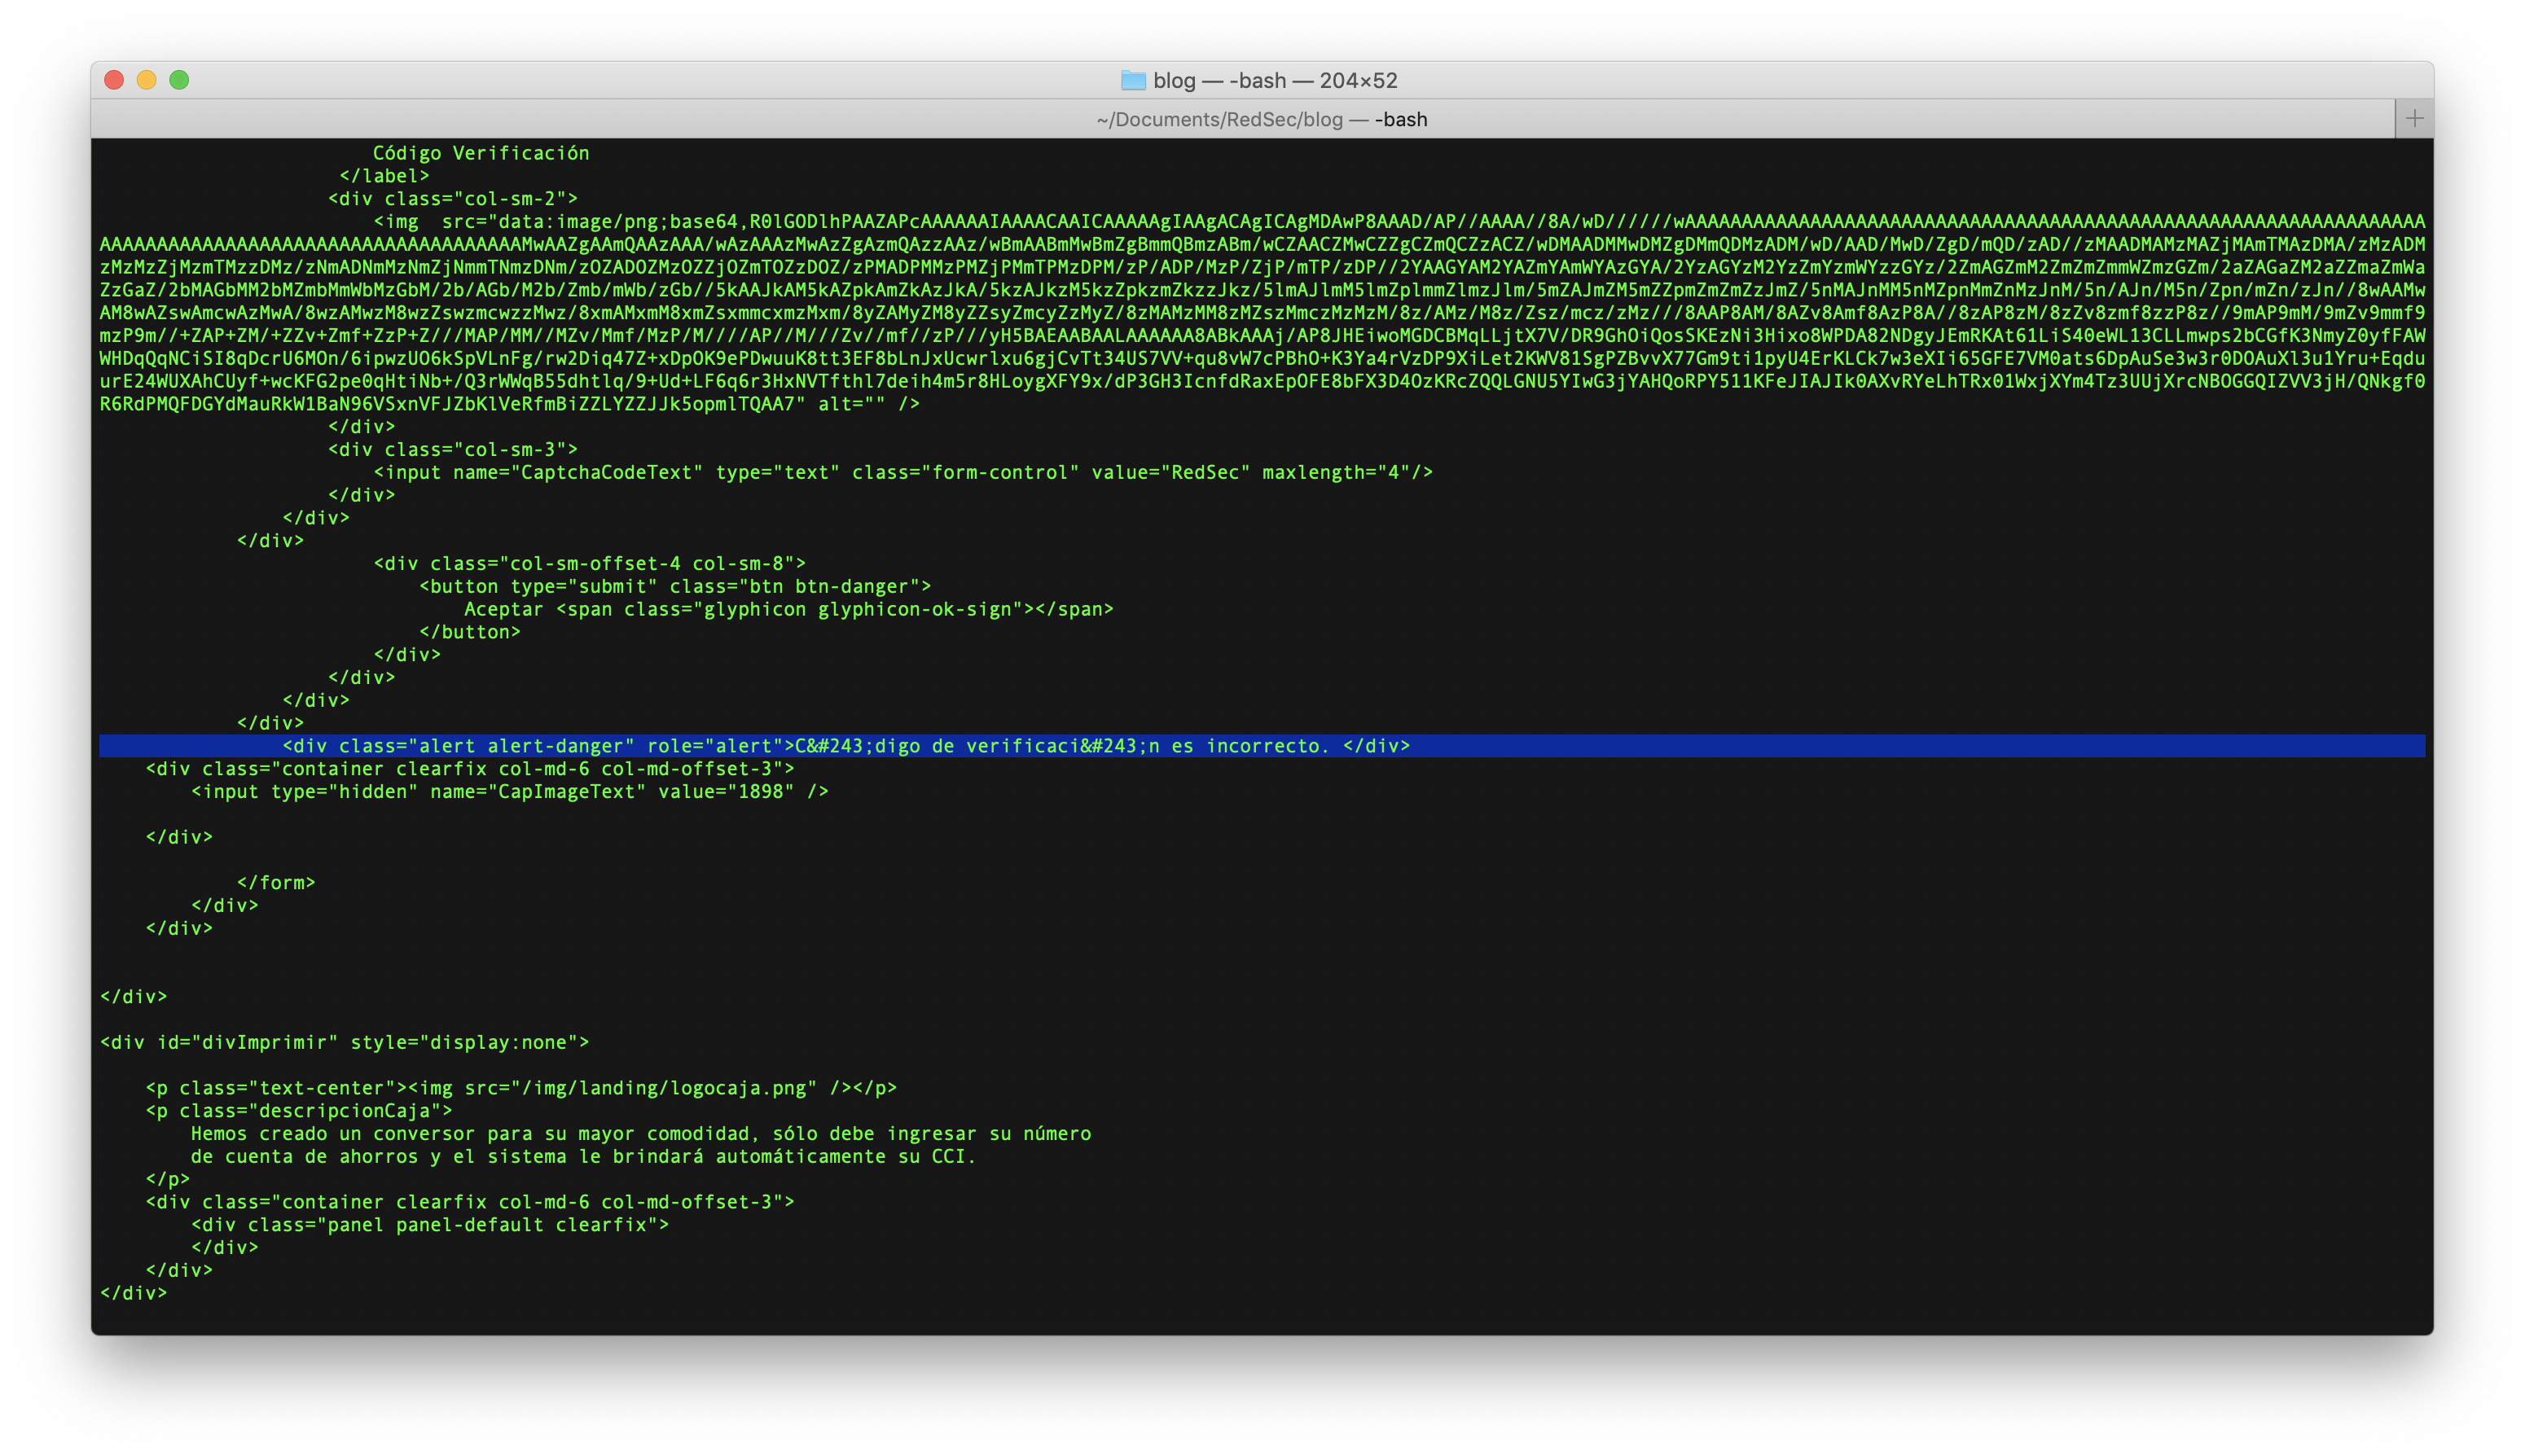Click the descripcionCaja paragraph text
2525x1456 pixels.
coord(298,1110)
